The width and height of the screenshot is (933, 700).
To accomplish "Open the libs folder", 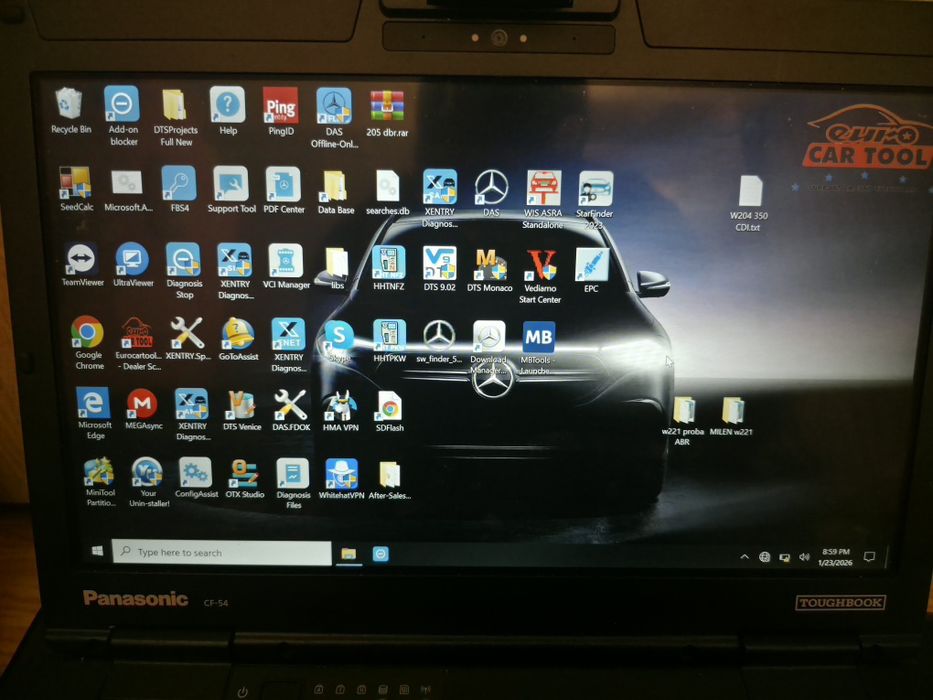I will coord(336,263).
